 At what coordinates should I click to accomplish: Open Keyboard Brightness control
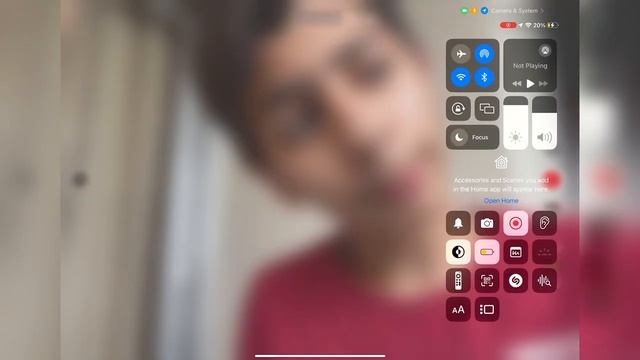[544, 252]
